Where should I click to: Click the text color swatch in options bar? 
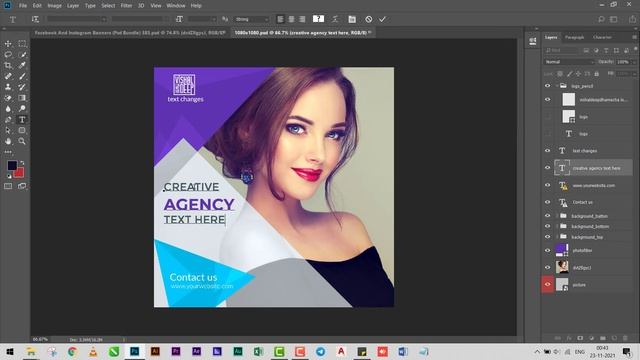pyautogui.click(x=318, y=19)
